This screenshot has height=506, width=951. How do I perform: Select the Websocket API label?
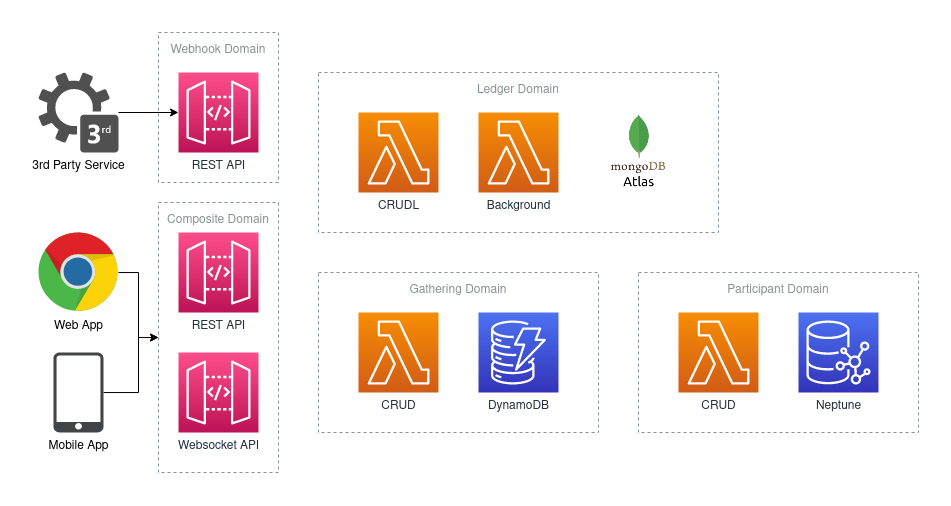(x=218, y=445)
